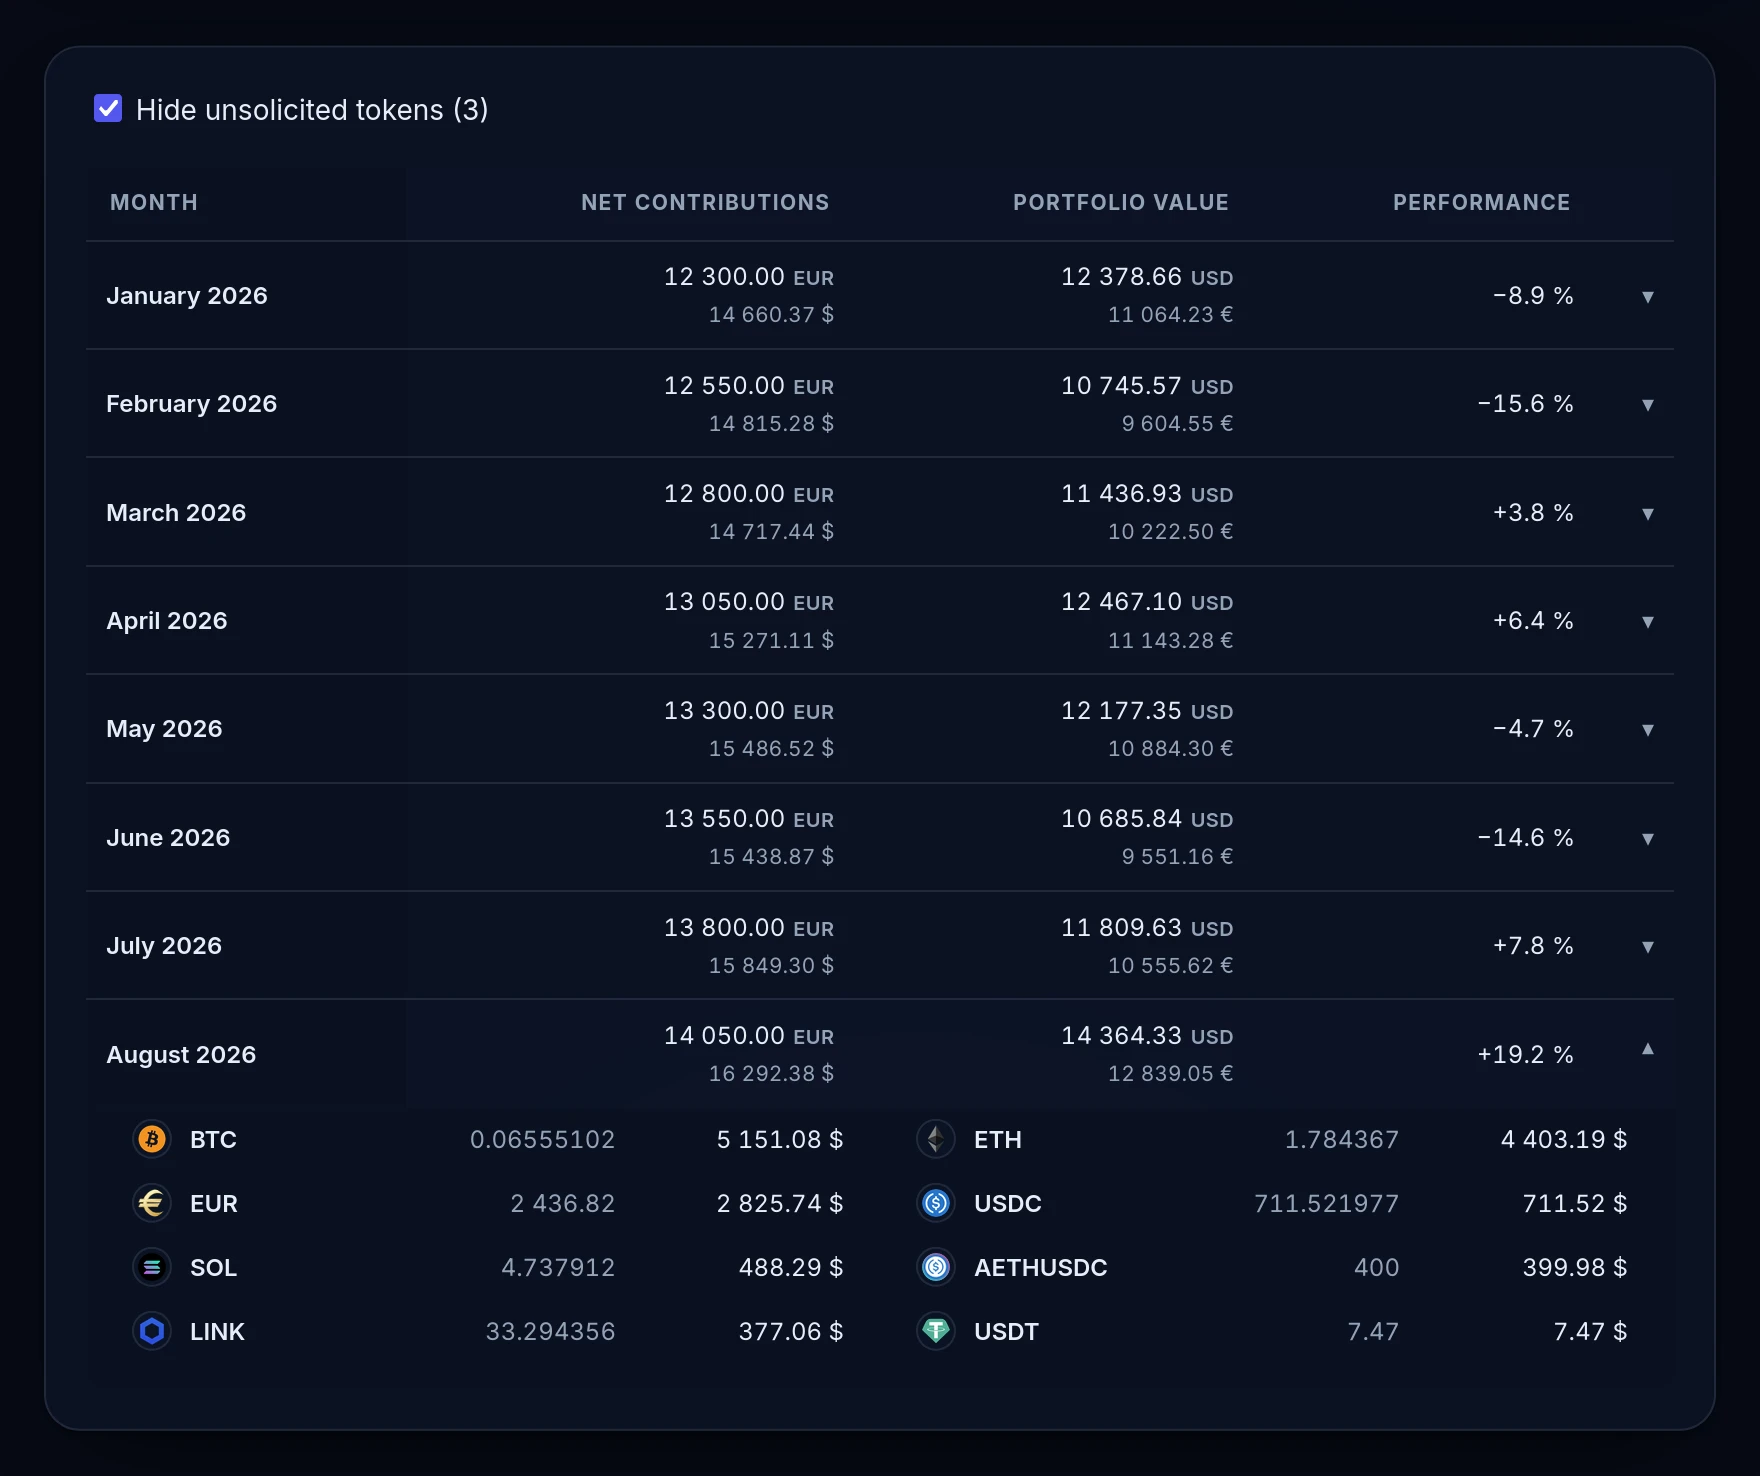Image resolution: width=1760 pixels, height=1476 pixels.
Task: Select the July 2026 month label
Action: click(x=164, y=946)
